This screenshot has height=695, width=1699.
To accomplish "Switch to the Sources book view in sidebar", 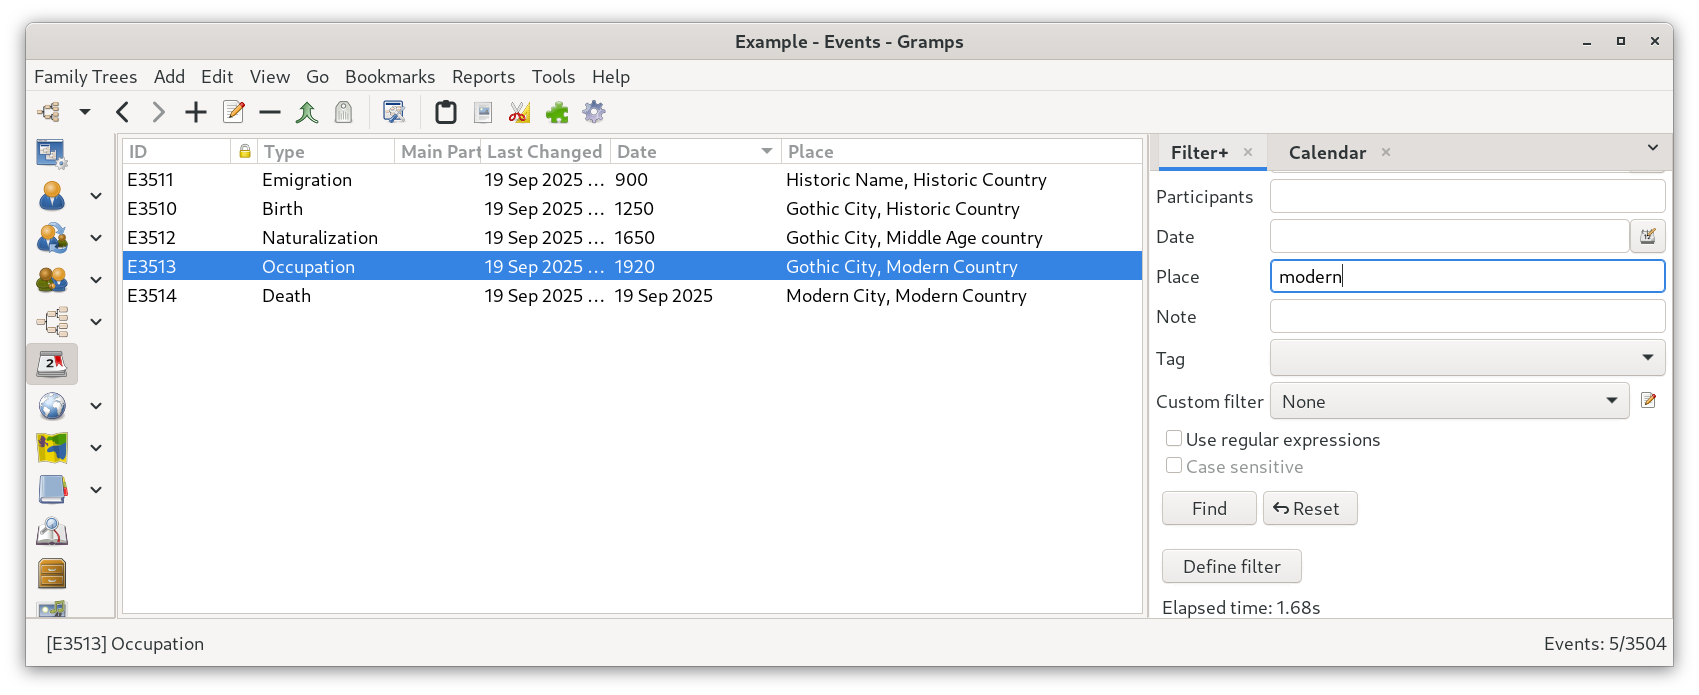I will coord(52,490).
